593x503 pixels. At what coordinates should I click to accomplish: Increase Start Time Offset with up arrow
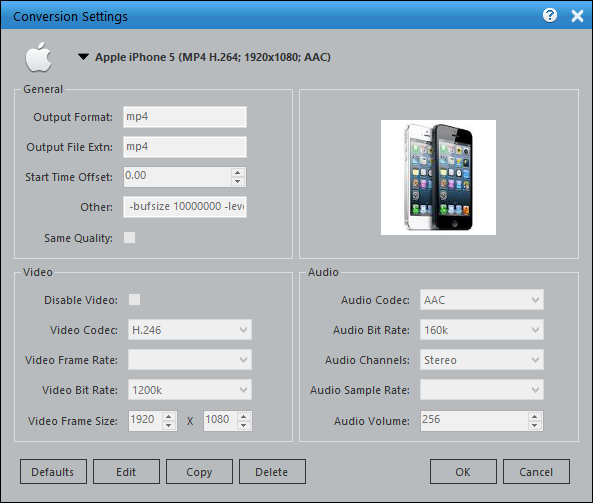[x=238, y=172]
